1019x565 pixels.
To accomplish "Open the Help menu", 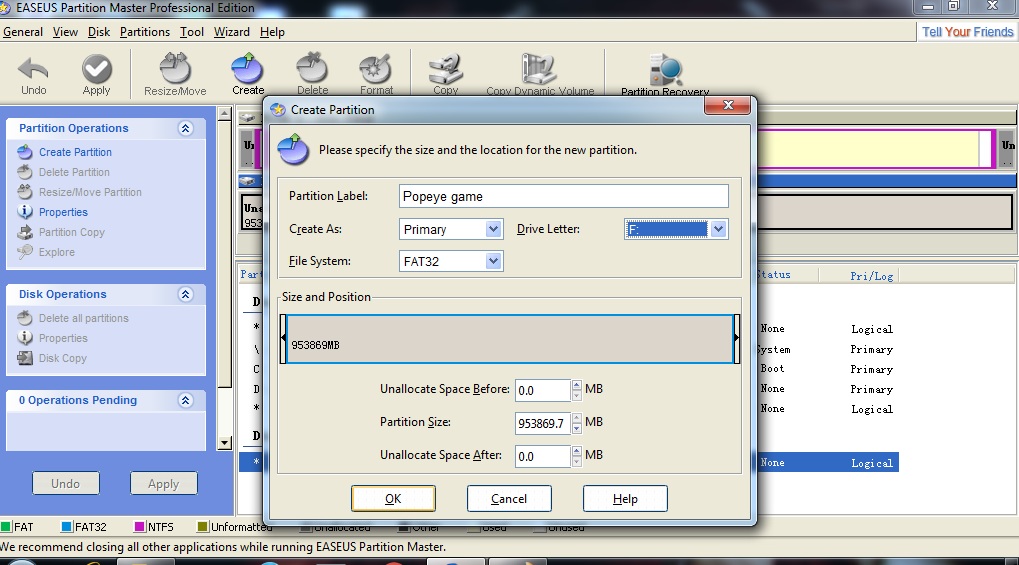I will (272, 32).
